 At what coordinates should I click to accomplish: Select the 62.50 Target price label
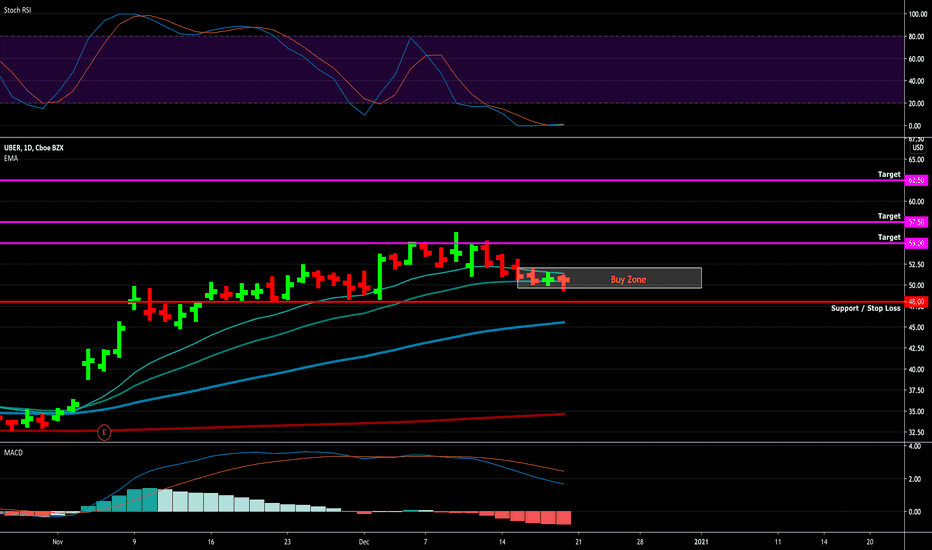[916, 180]
